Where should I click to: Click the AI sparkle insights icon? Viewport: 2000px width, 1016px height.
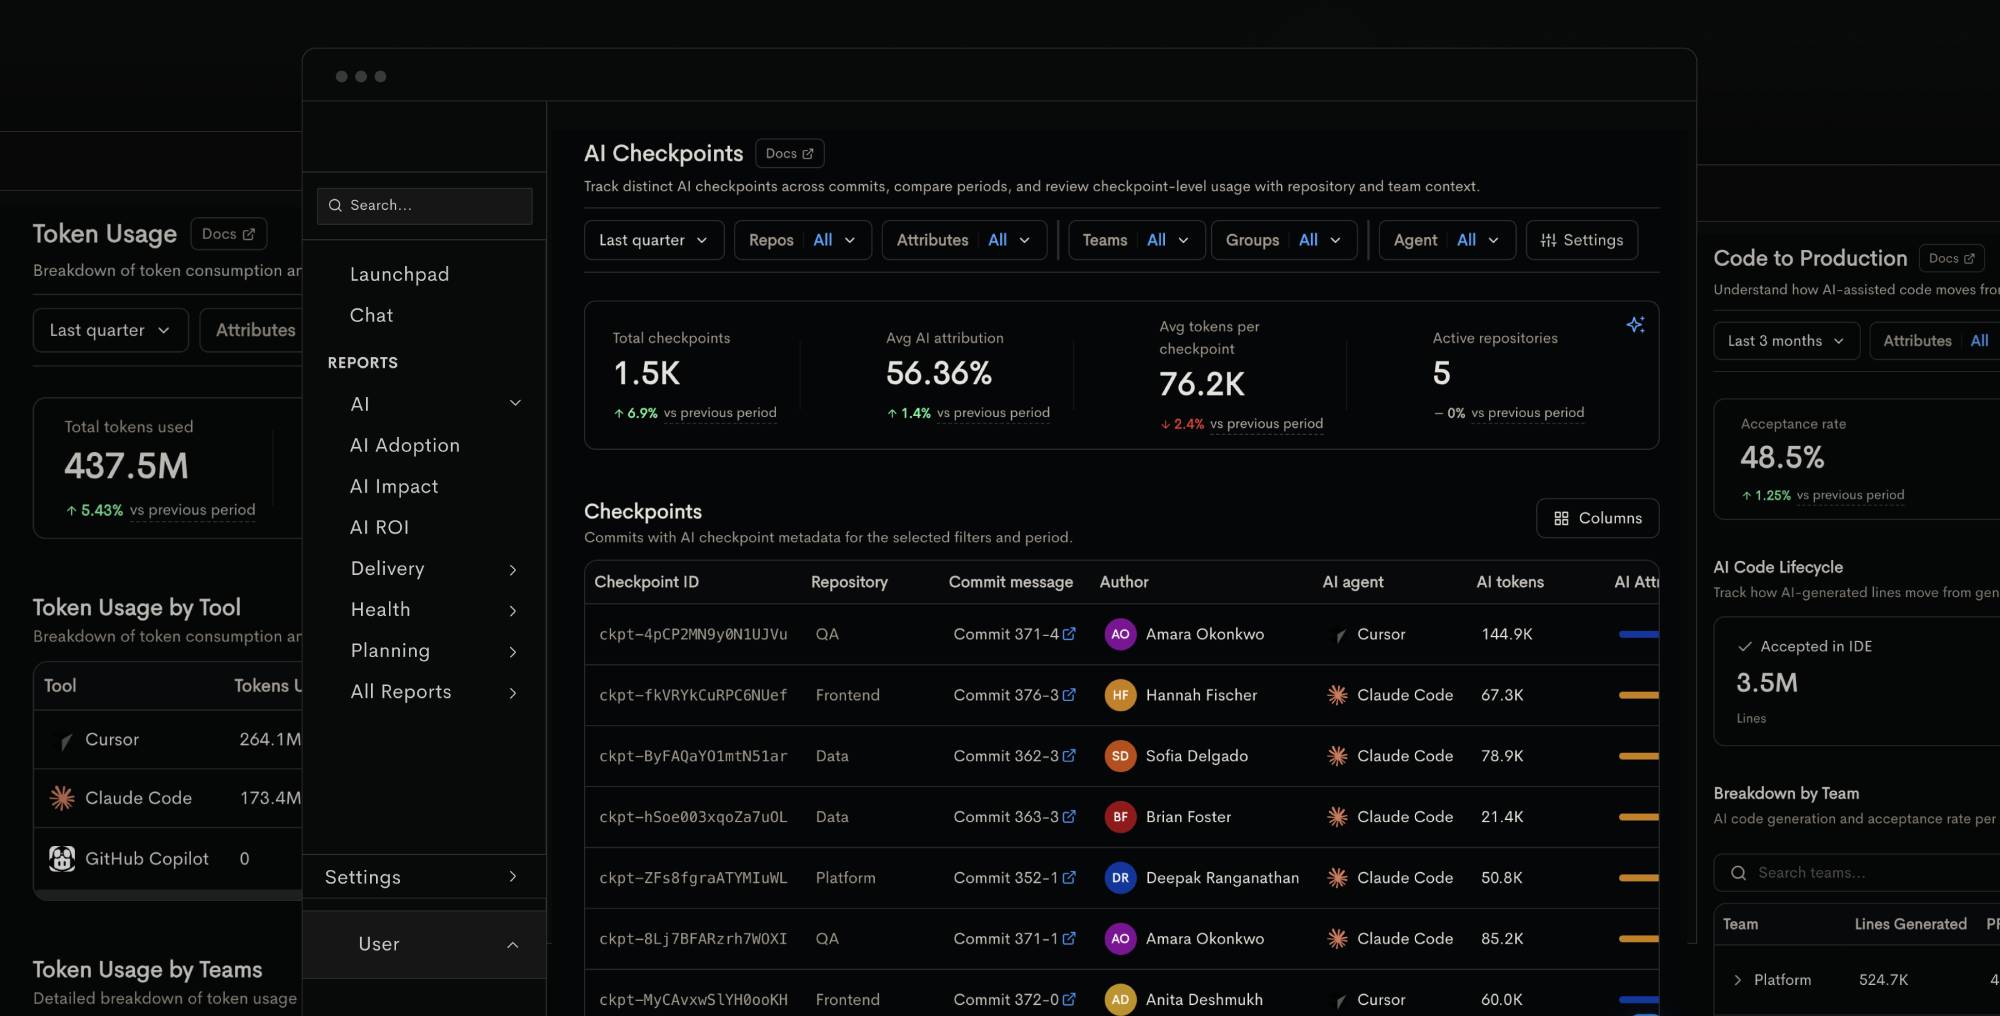coord(1635,325)
